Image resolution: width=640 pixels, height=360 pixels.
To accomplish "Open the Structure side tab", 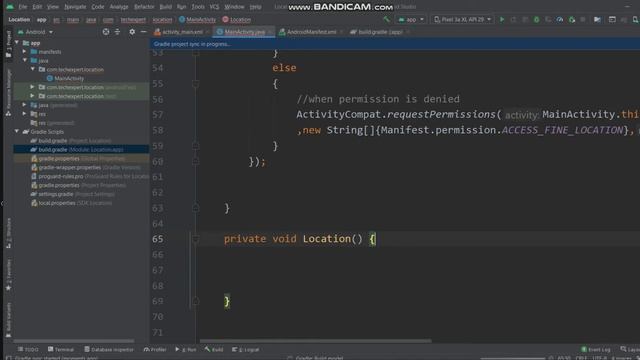I will click(9, 233).
